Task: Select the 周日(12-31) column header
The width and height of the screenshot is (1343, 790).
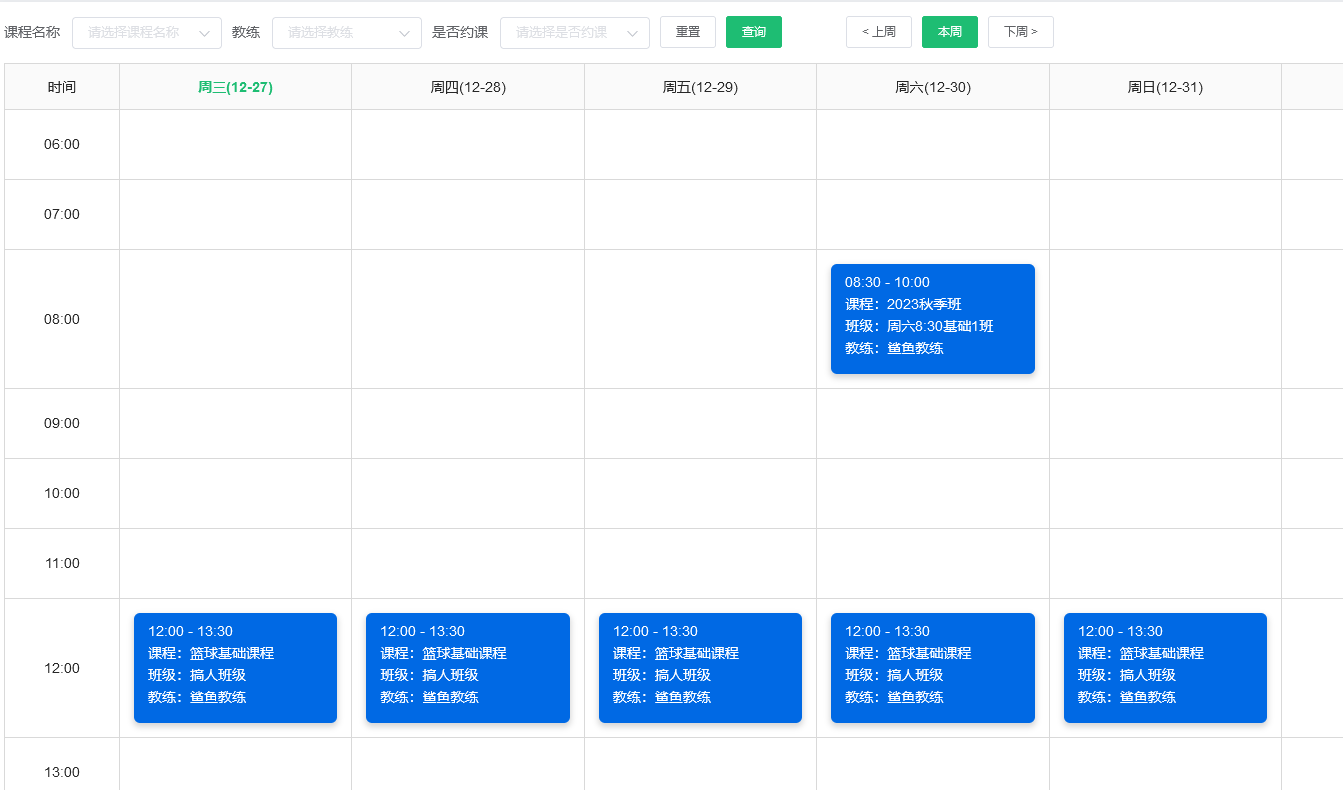Action: coord(1164,86)
